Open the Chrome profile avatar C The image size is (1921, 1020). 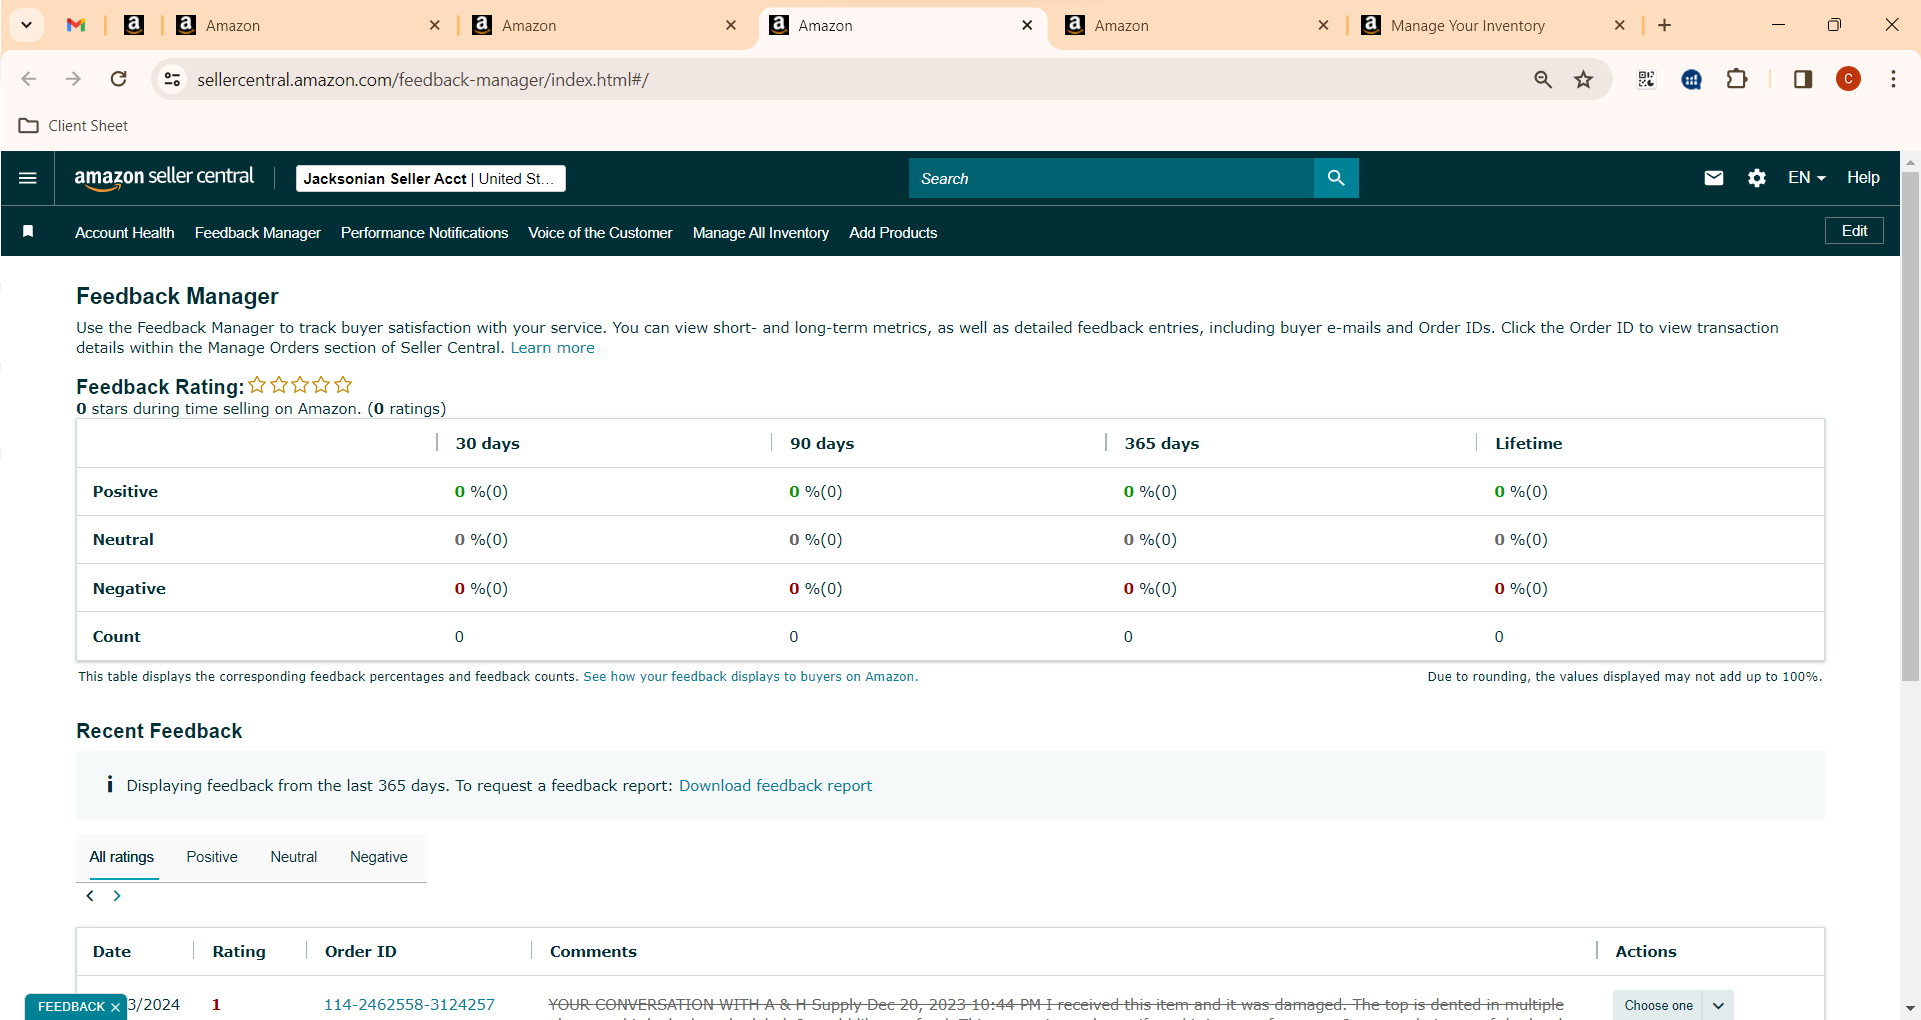pyautogui.click(x=1848, y=79)
